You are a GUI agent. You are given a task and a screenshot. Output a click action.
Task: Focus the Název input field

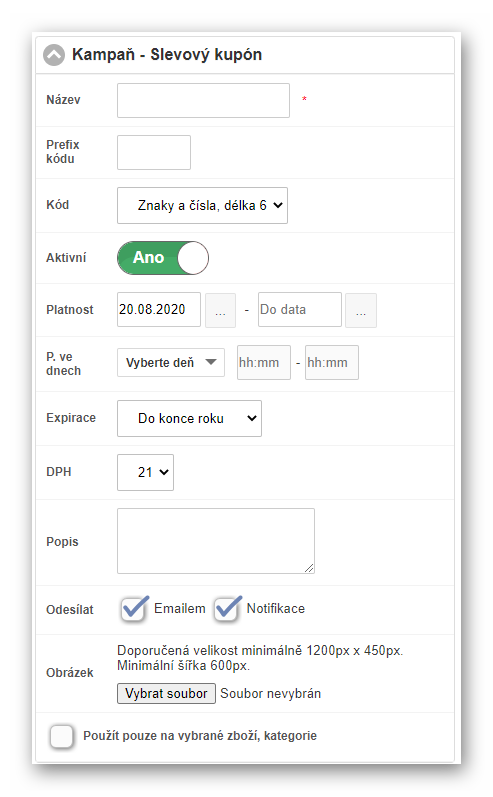tap(203, 101)
